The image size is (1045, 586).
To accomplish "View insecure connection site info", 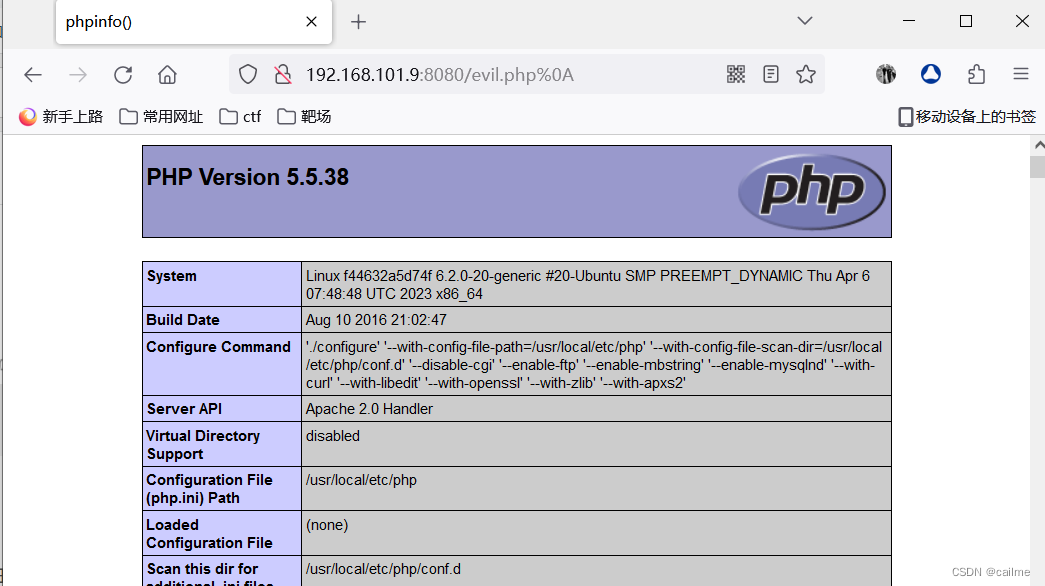I will 283,75.
